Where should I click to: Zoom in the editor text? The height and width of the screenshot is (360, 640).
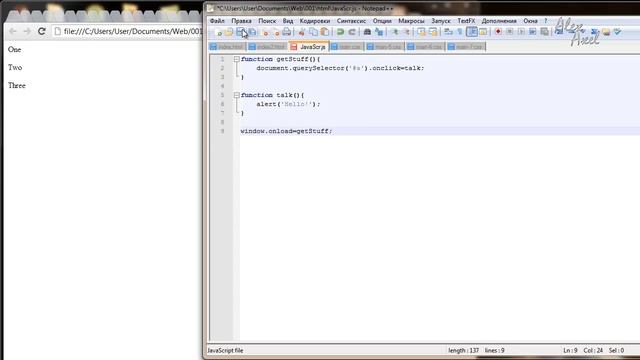pyautogui.click(x=395, y=32)
